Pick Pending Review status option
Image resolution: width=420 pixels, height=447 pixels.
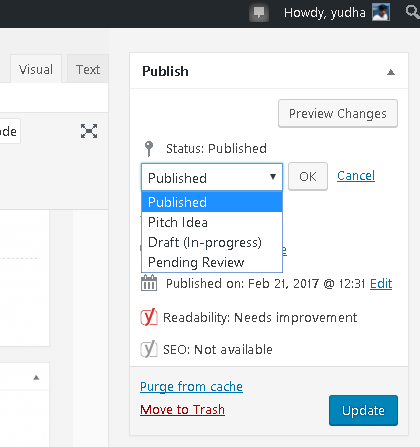click(x=212, y=262)
